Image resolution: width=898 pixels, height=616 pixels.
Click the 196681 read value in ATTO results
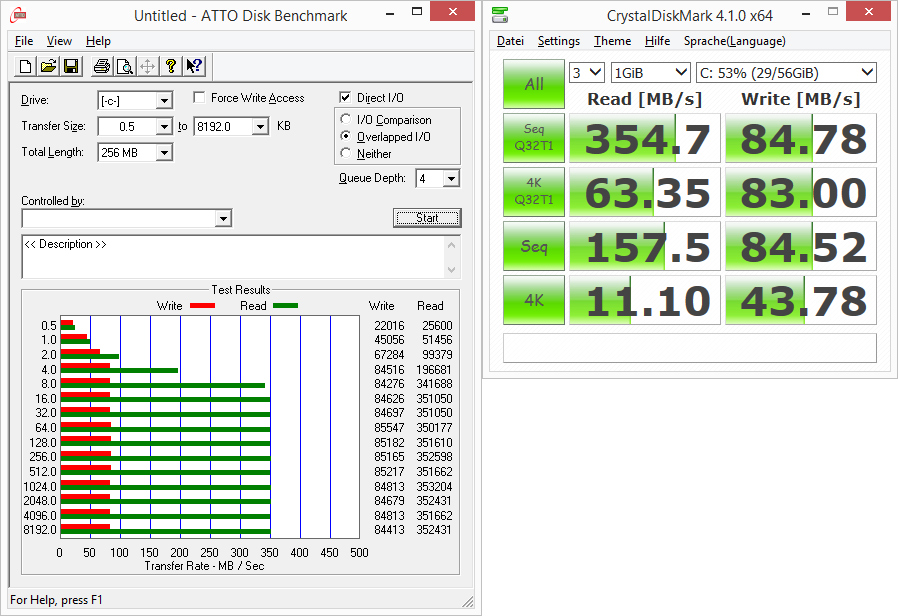[x=434, y=370]
